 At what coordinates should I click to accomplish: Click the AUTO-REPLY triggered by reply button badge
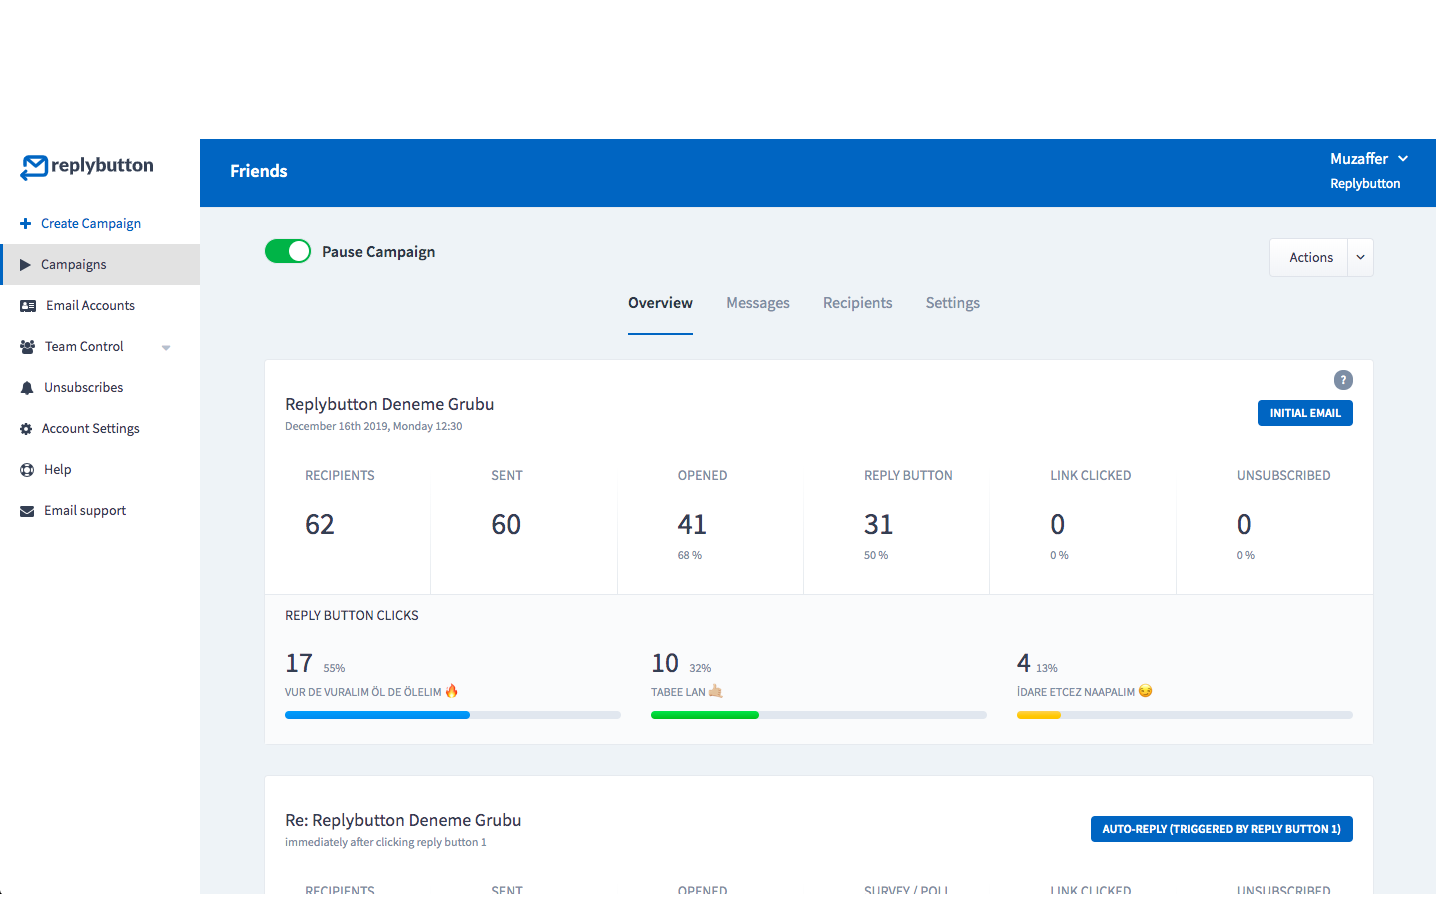[x=1221, y=829]
